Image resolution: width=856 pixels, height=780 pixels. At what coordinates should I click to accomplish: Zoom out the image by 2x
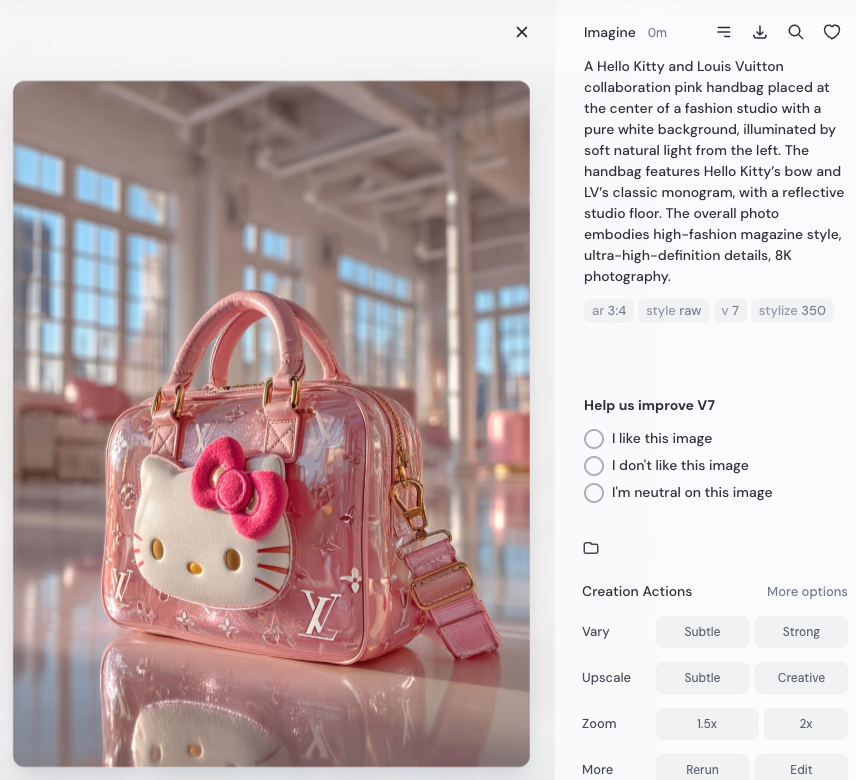click(805, 724)
